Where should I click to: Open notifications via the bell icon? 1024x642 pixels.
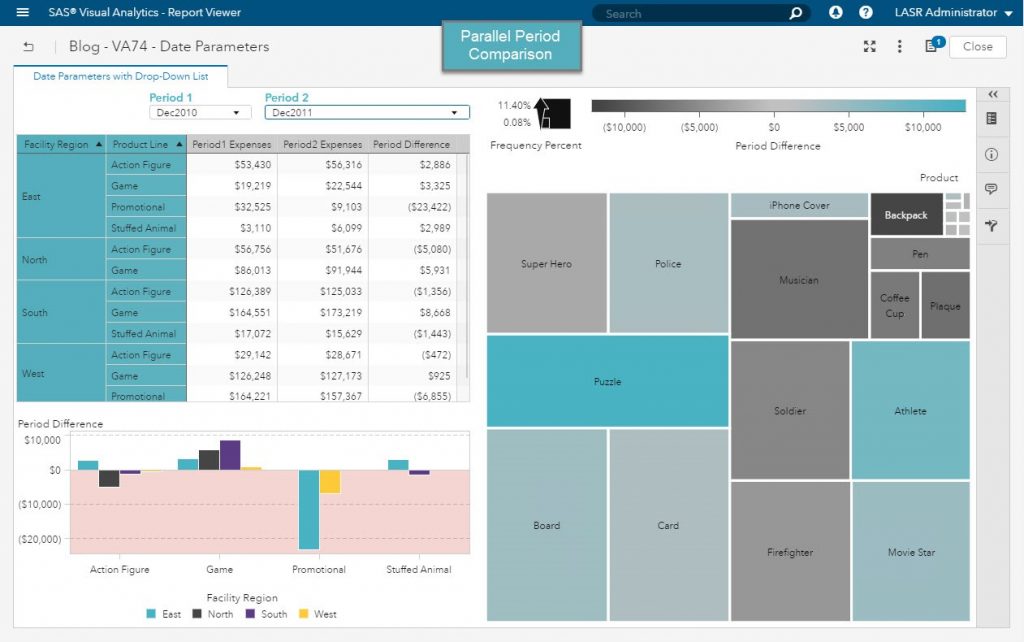pos(836,13)
